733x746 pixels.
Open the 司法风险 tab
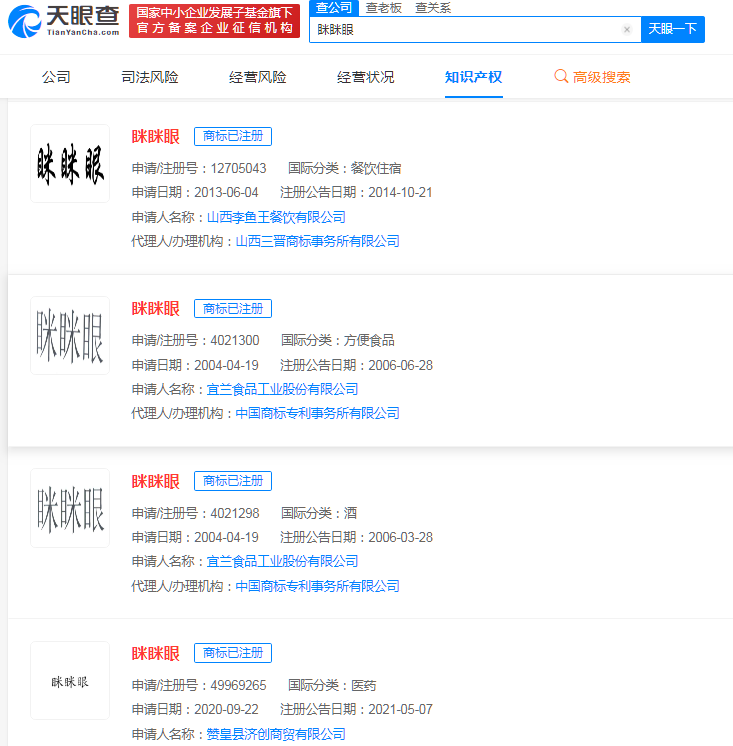coord(150,77)
